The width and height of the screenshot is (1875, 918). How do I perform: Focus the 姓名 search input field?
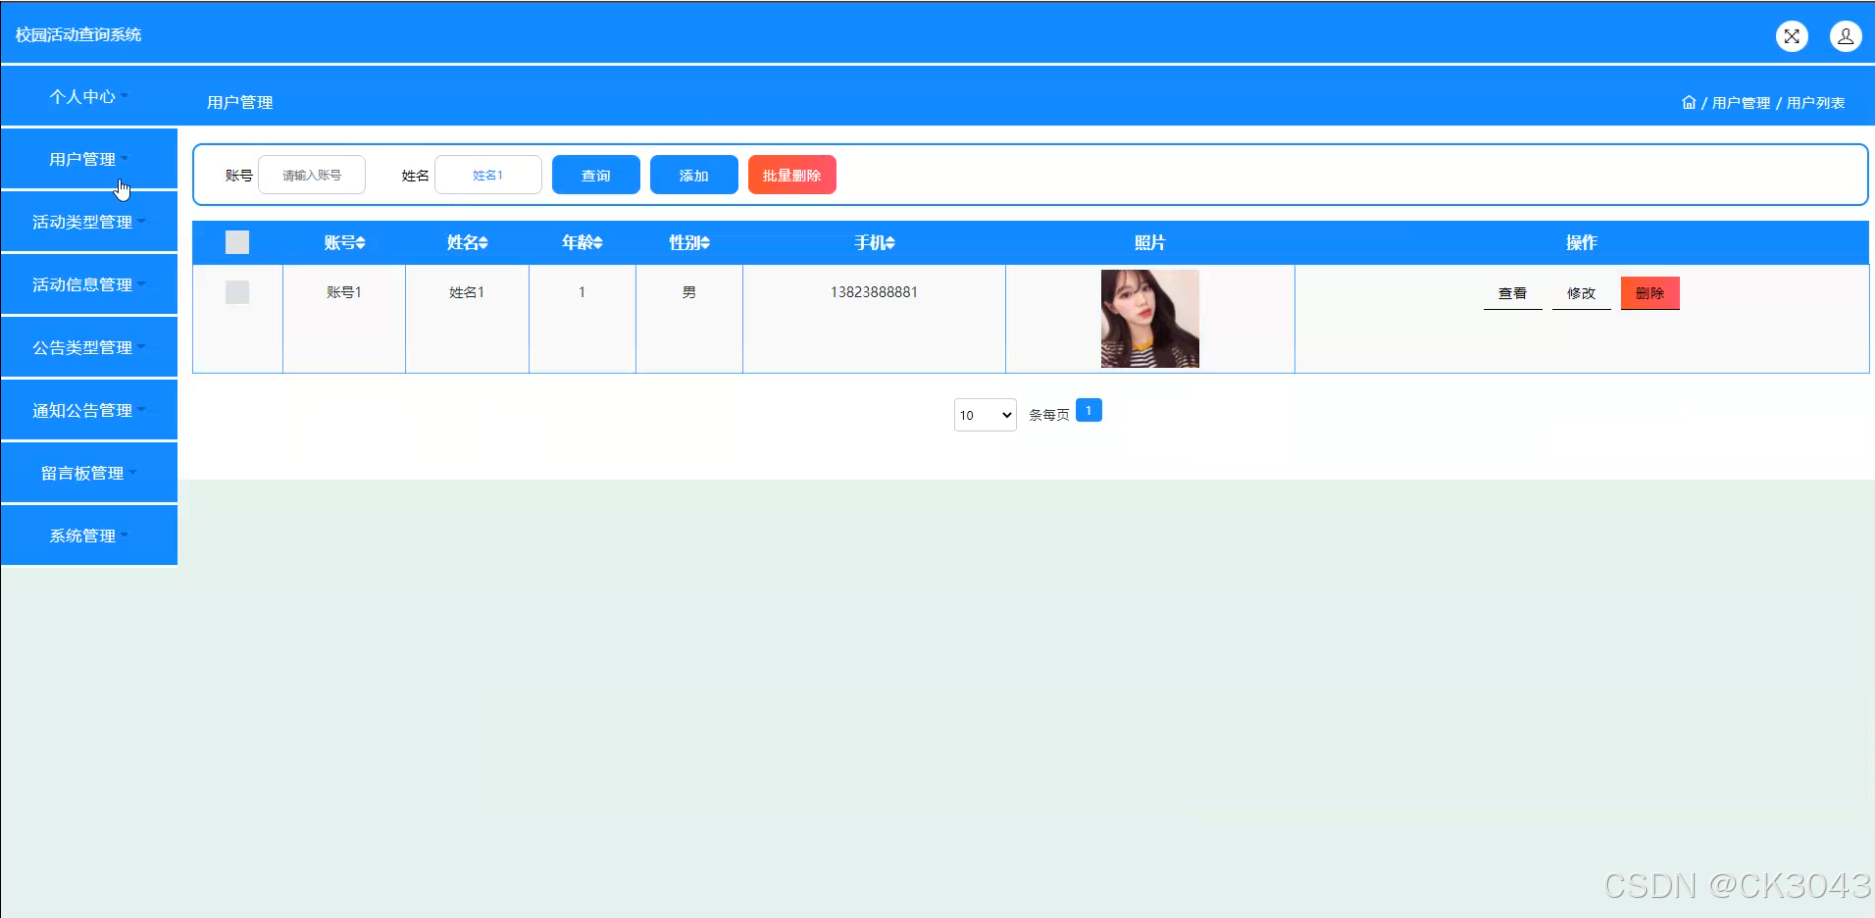tap(488, 175)
